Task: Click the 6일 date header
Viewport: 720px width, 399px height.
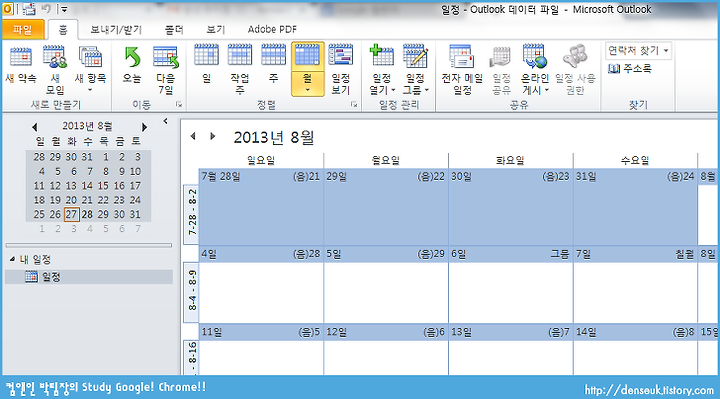Action: click(x=511, y=254)
